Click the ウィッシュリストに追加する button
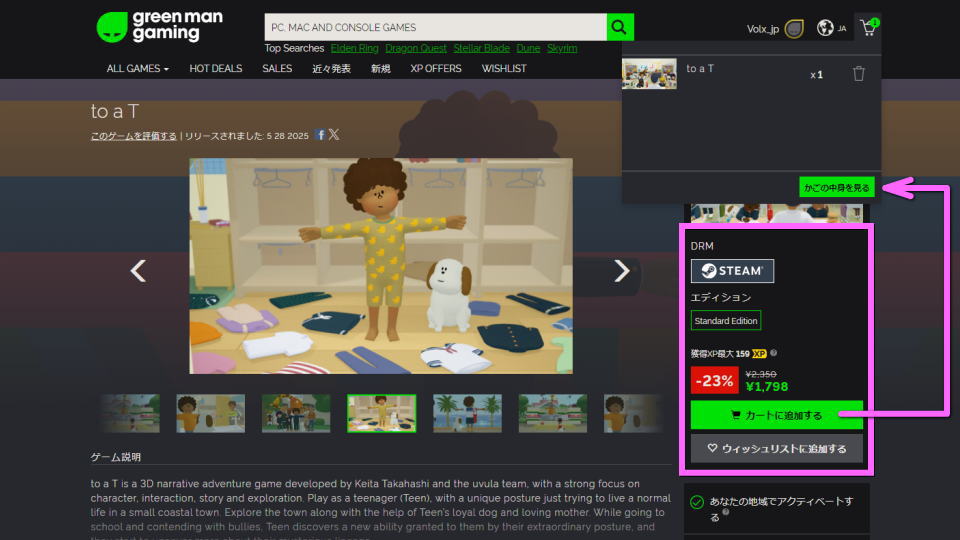This screenshot has height=540, width=960. [776, 449]
